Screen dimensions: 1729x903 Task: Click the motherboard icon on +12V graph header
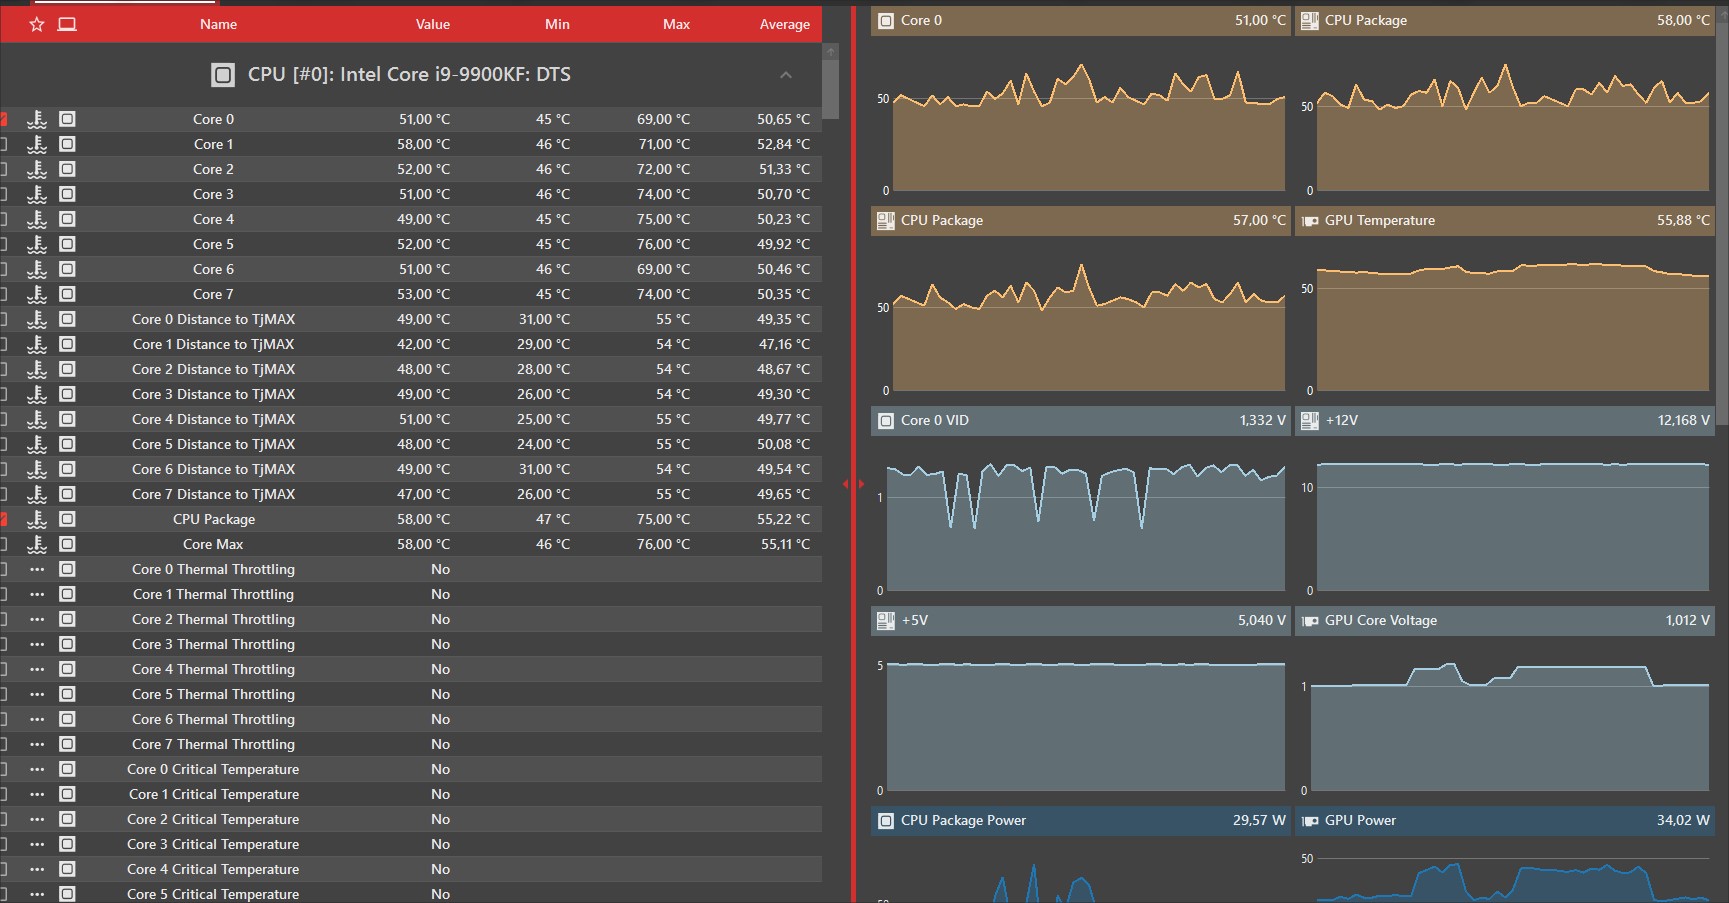[1310, 420]
